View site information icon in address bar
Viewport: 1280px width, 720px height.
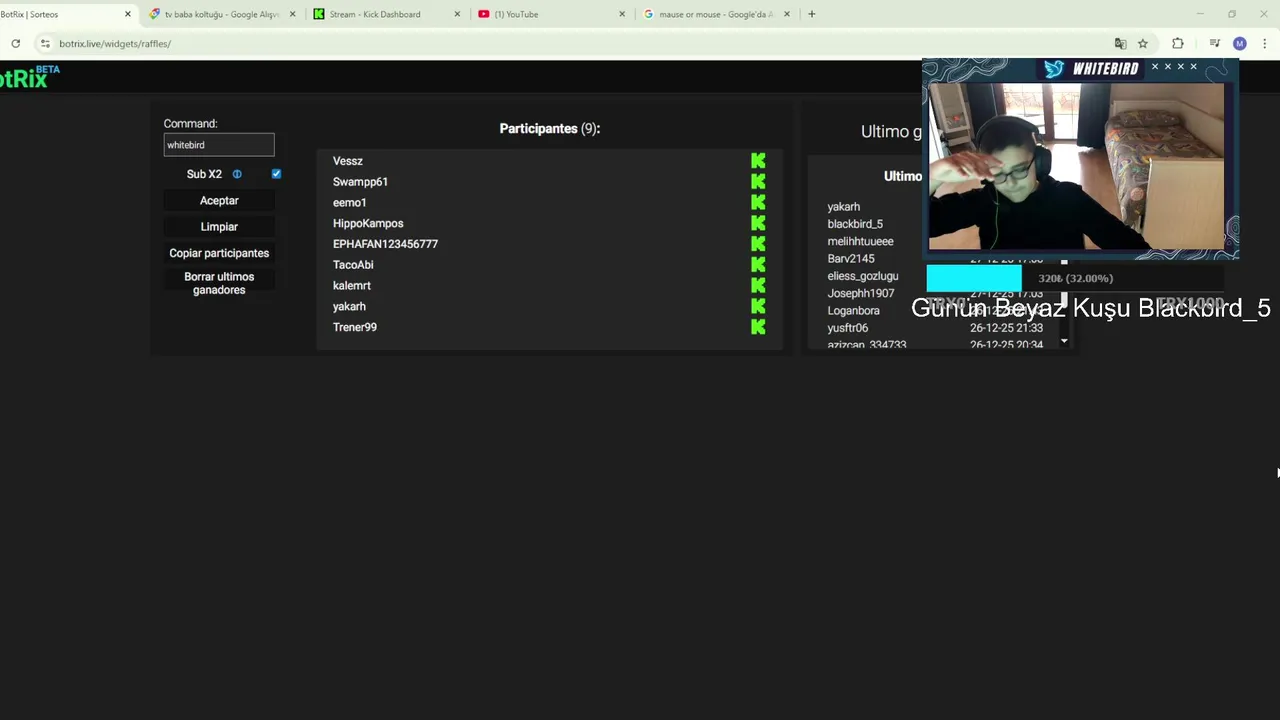(45, 43)
